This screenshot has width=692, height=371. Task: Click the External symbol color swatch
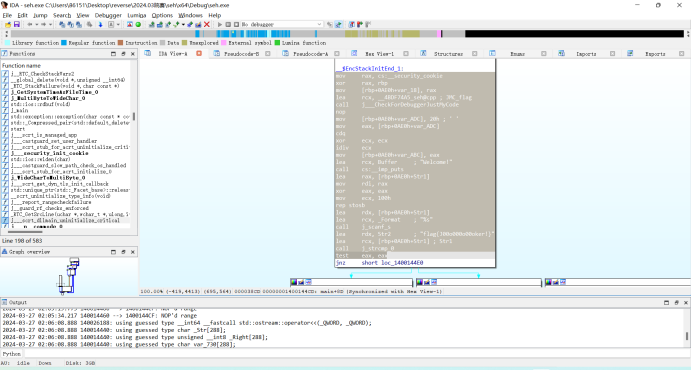click(x=224, y=43)
